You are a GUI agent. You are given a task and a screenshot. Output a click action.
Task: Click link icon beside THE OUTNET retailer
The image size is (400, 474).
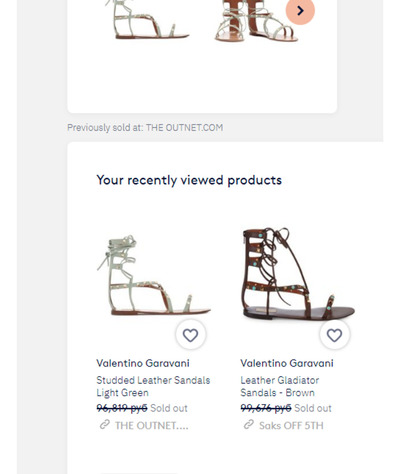(x=105, y=425)
